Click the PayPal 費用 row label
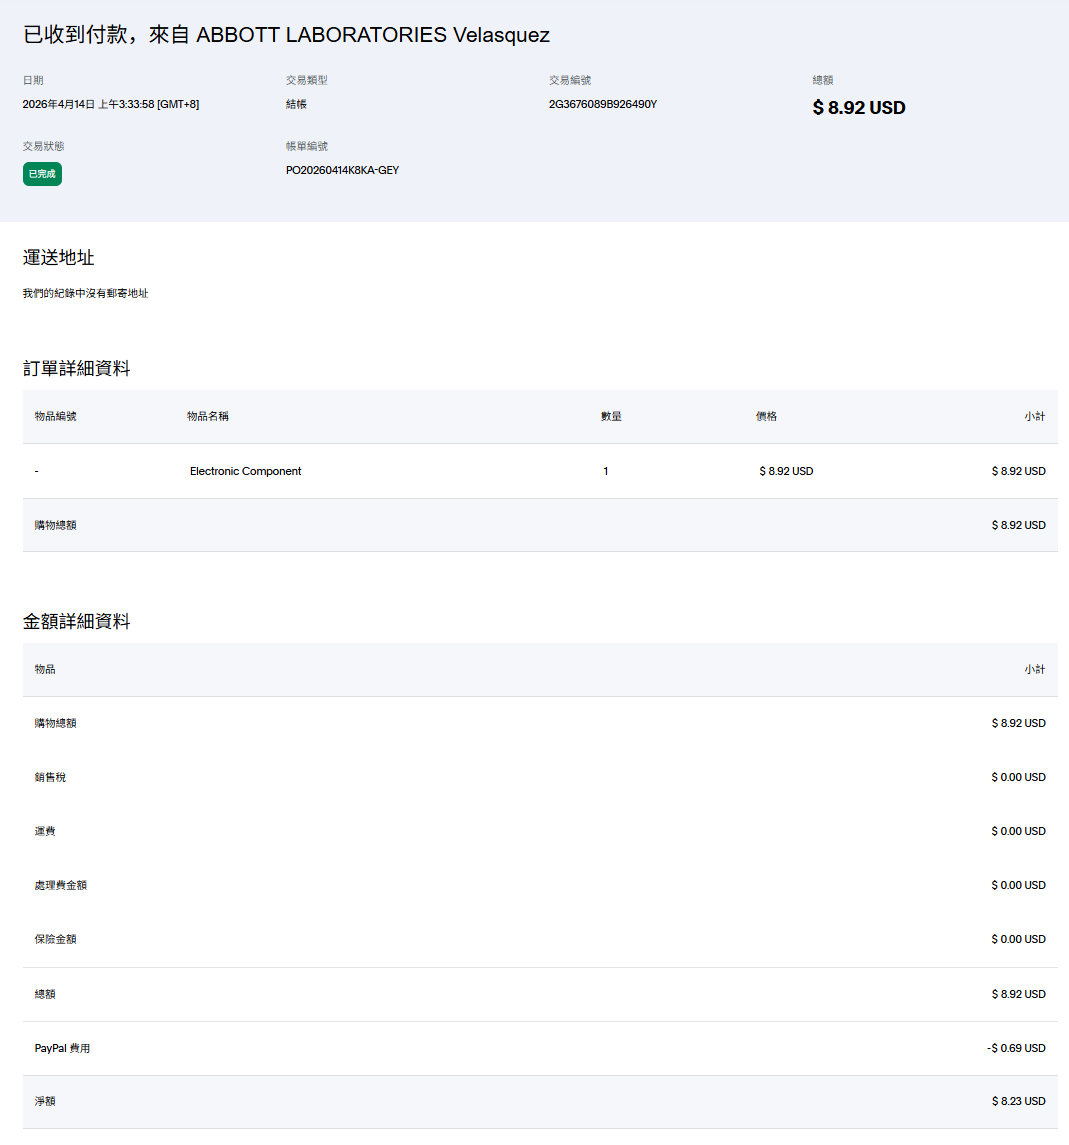The image size is (1069, 1145). [62, 1048]
